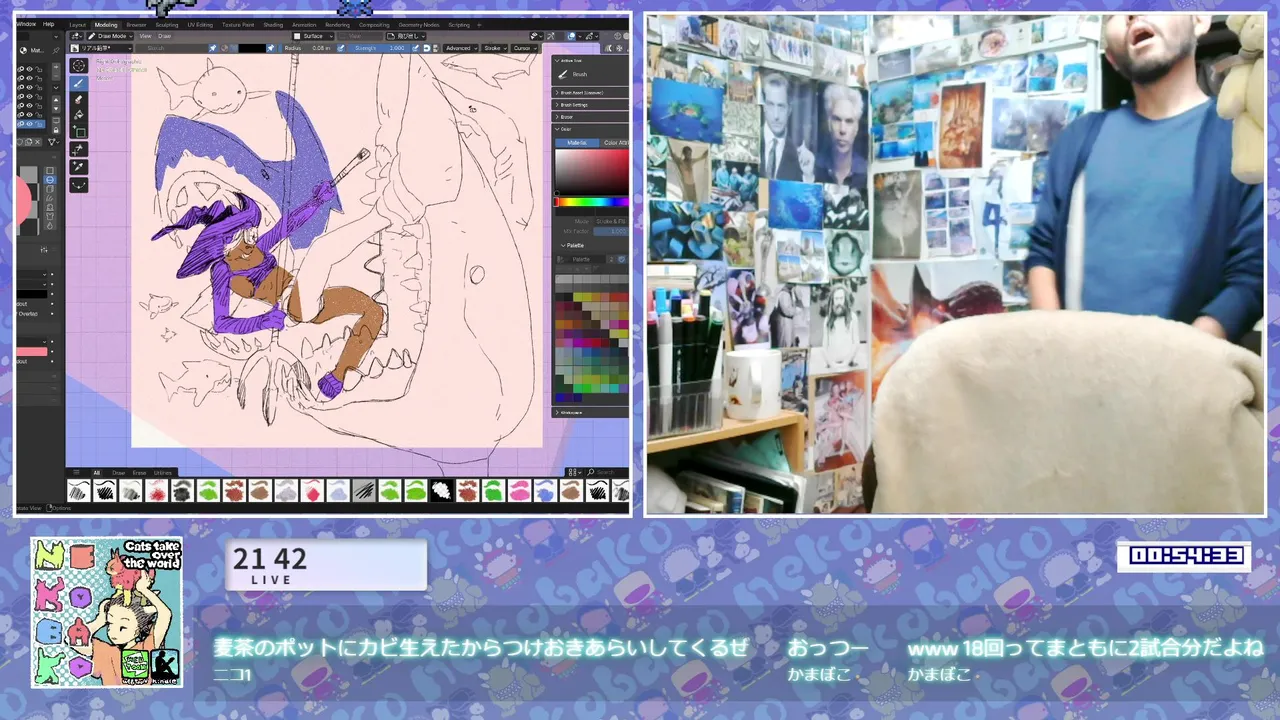
Task: Pick the dark gray hatching brush thumbnail
Action: 363,490
